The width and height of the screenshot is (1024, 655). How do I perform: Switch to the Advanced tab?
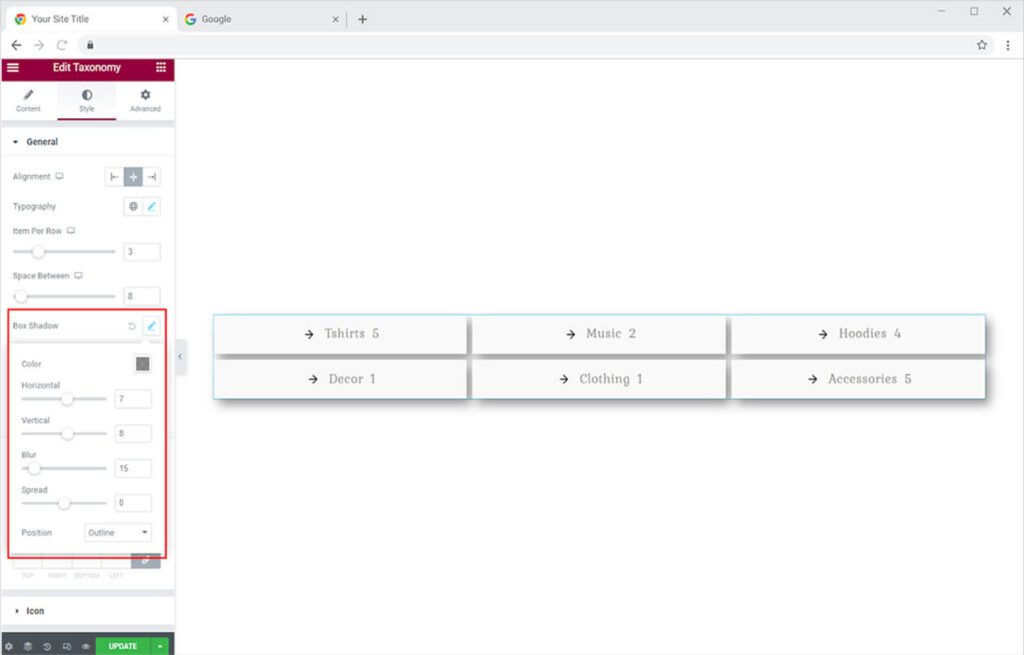(x=145, y=100)
